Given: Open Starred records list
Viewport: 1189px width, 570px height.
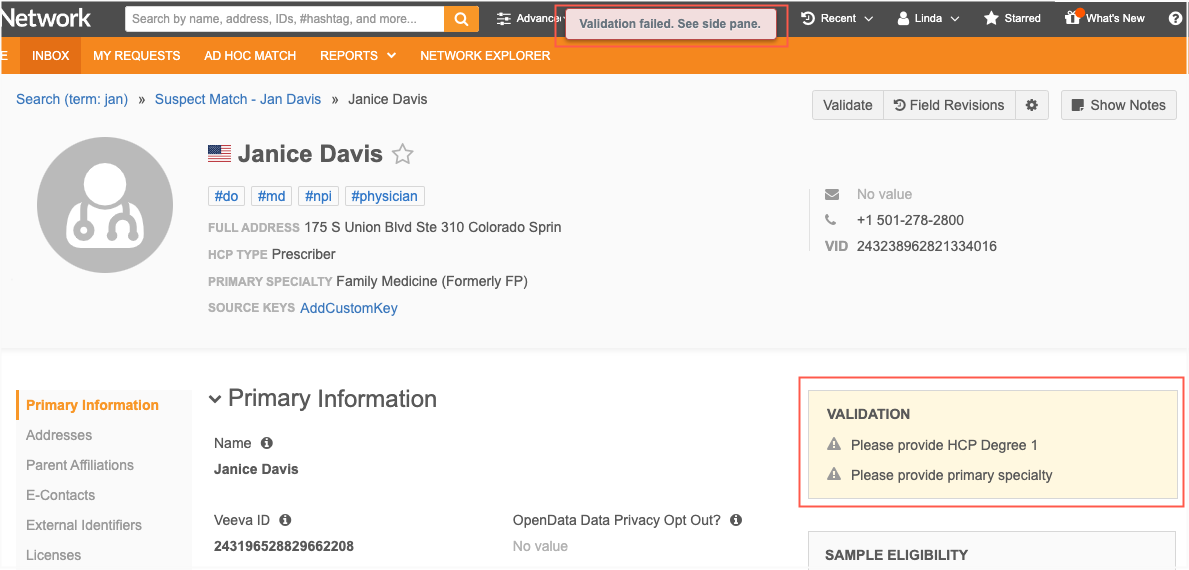Looking at the screenshot, I should pyautogui.click(x=1012, y=18).
